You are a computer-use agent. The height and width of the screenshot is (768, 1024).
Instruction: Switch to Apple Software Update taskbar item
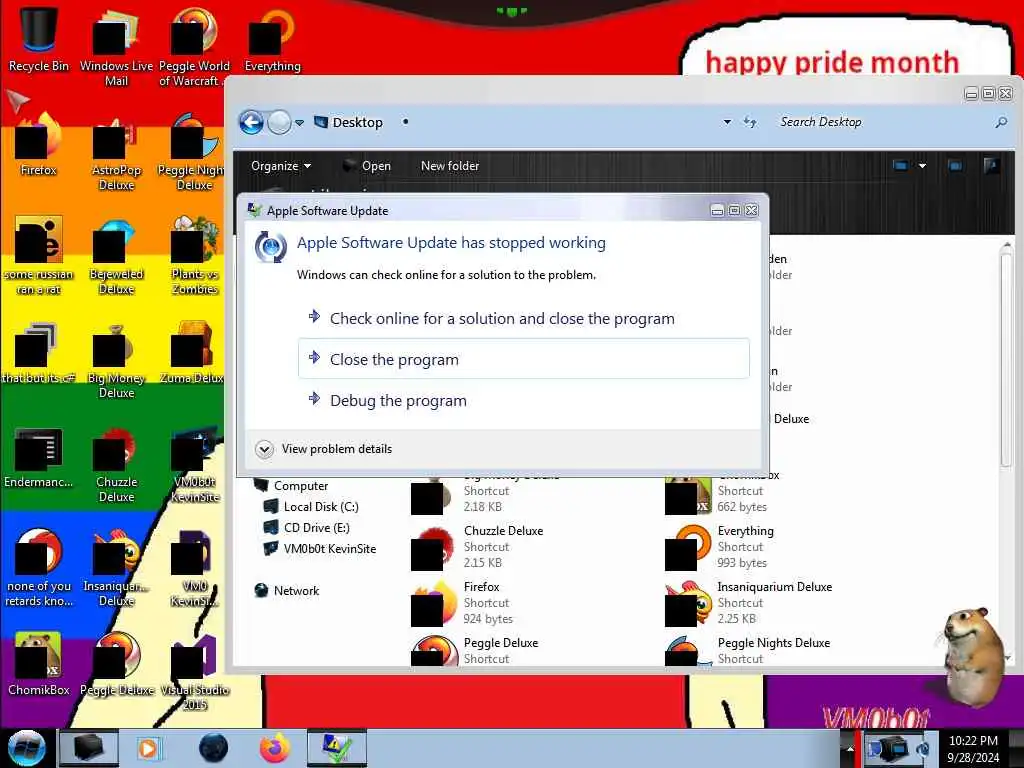tap(336, 748)
